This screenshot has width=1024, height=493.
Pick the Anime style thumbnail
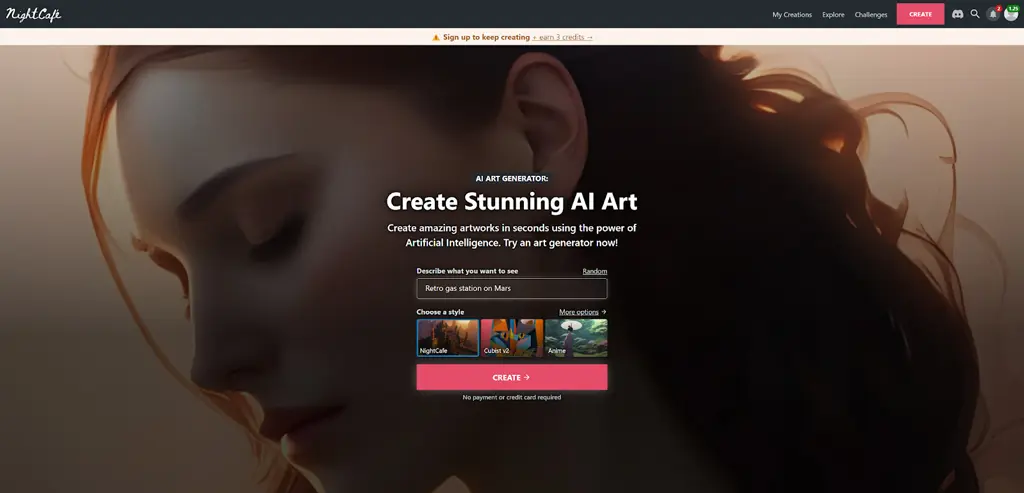click(576, 338)
